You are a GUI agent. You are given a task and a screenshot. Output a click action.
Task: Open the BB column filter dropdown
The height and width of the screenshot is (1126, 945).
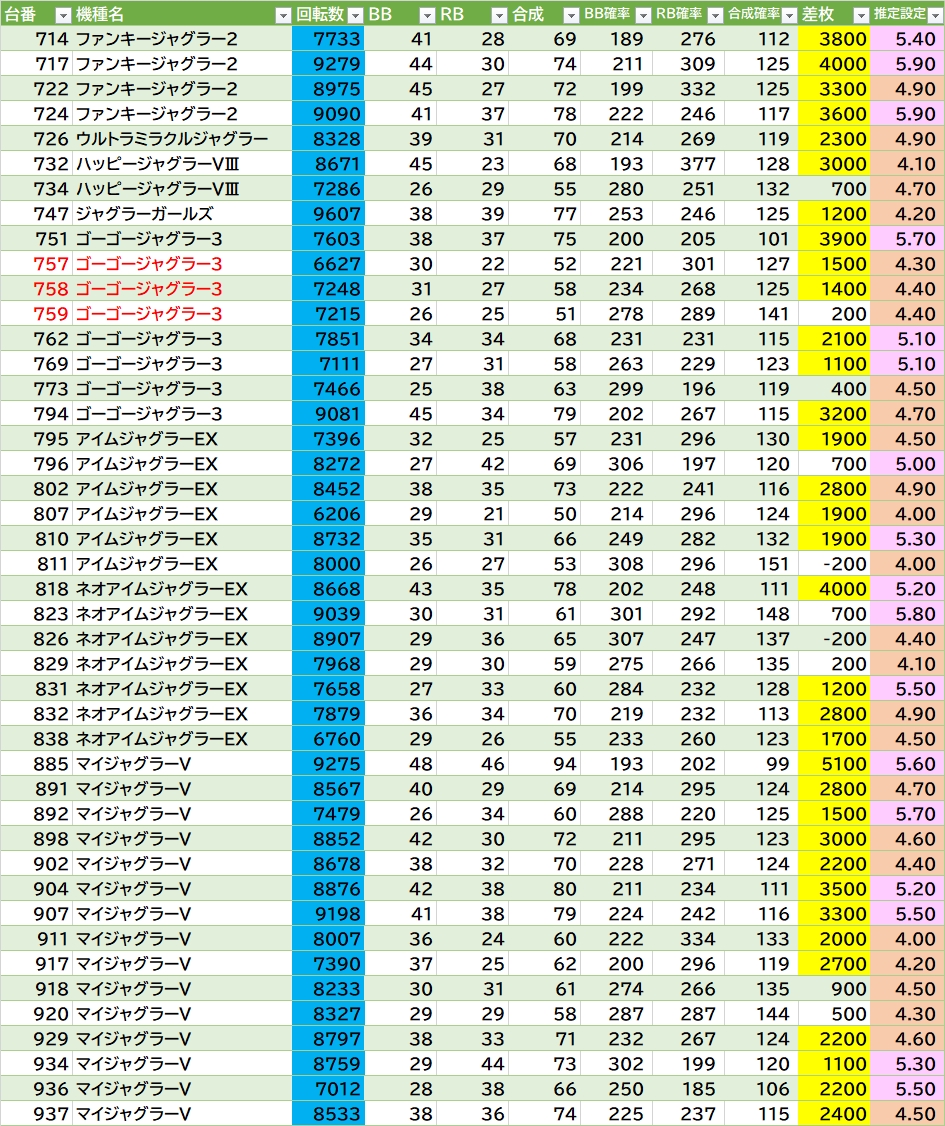(426, 15)
